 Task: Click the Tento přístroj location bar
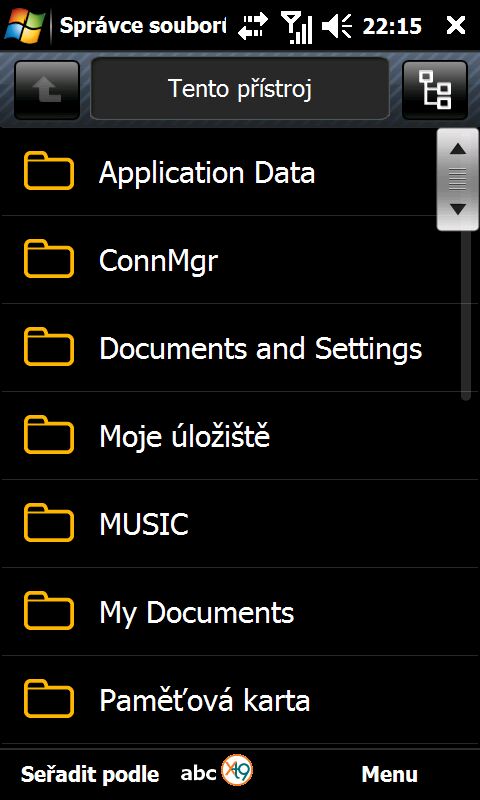(x=240, y=89)
